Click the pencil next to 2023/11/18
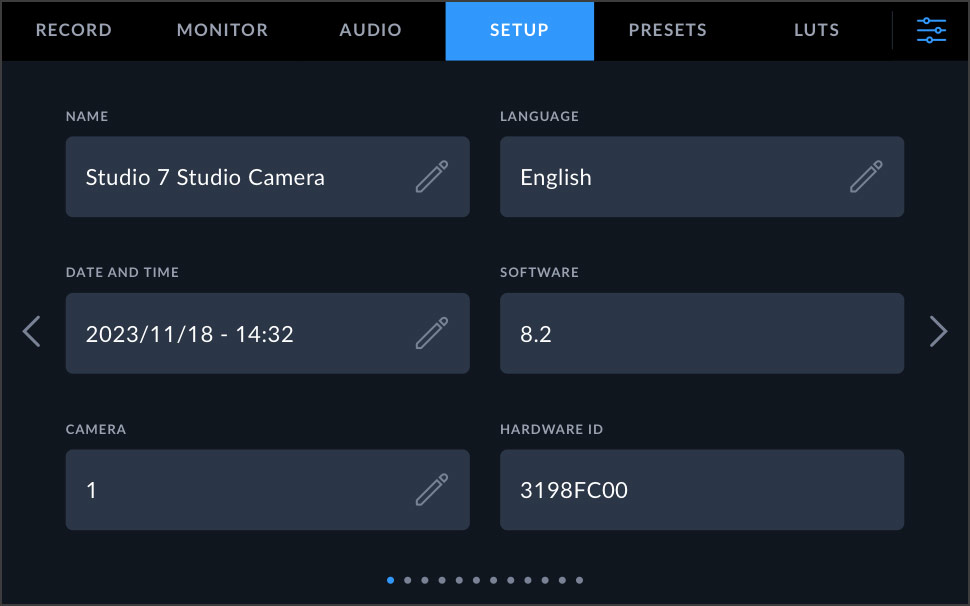Image resolution: width=970 pixels, height=606 pixels. [432, 333]
